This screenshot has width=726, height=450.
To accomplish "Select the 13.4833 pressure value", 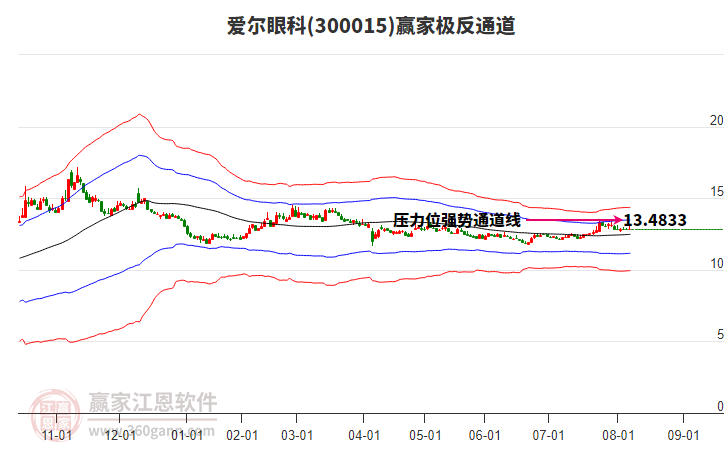I will click(655, 220).
